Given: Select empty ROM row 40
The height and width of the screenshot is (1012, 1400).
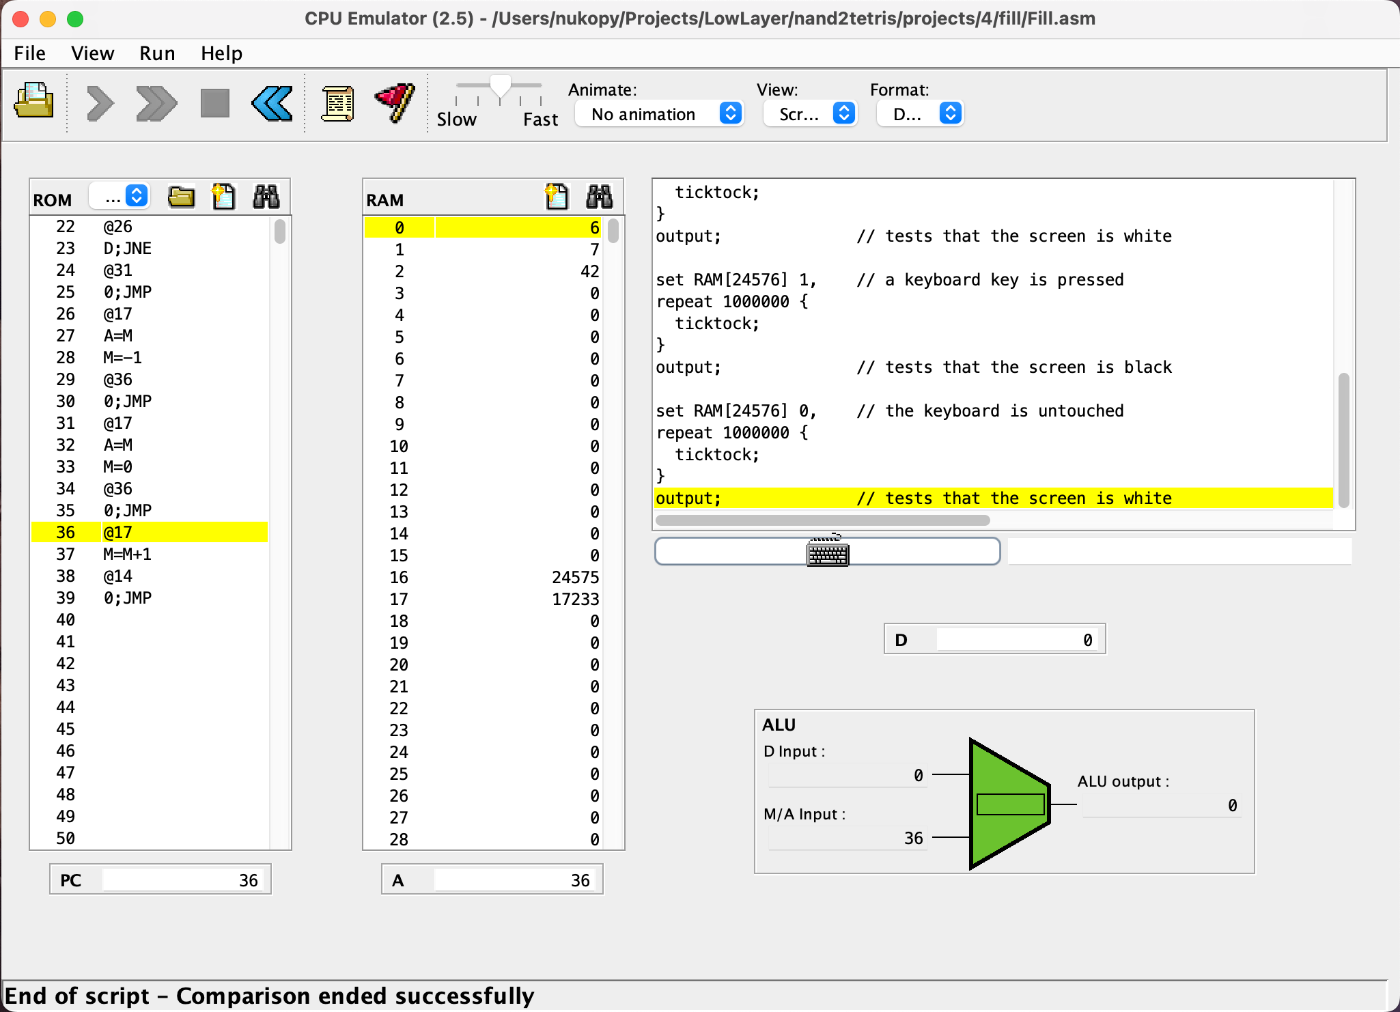Looking at the screenshot, I should tap(150, 620).
